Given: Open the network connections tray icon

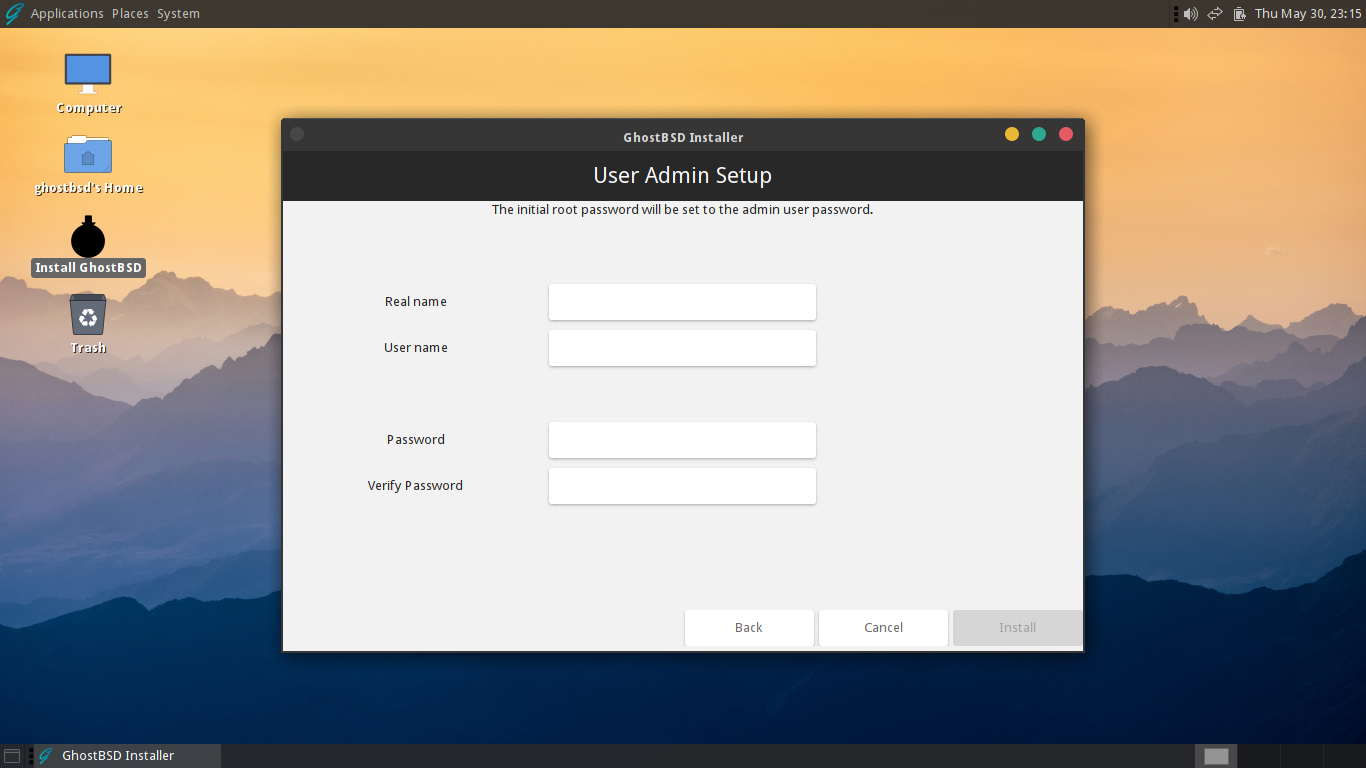Looking at the screenshot, I should [1215, 14].
